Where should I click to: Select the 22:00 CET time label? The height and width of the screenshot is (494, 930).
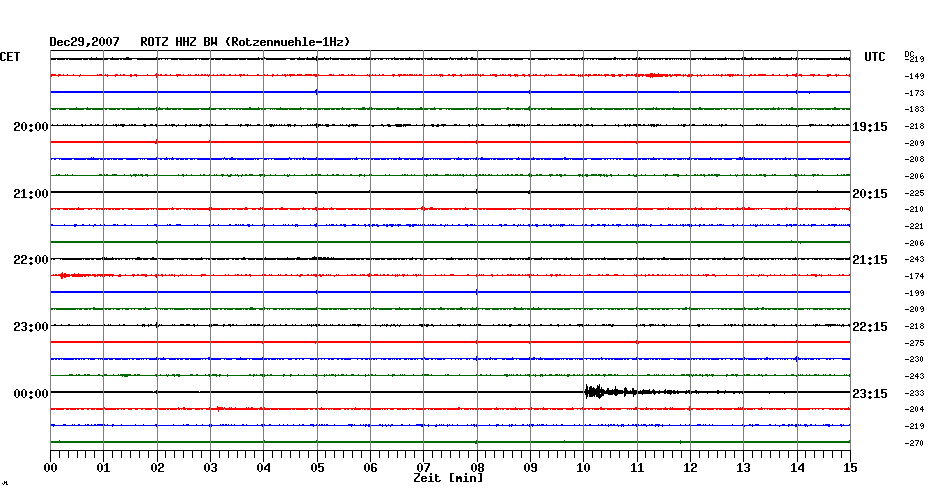(31, 260)
